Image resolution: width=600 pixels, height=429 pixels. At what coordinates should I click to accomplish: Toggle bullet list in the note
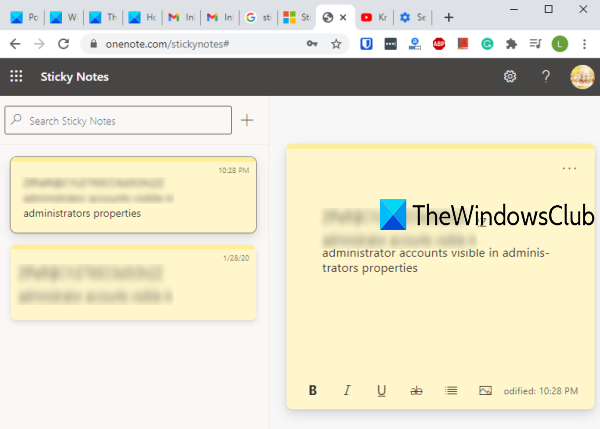[x=451, y=390]
